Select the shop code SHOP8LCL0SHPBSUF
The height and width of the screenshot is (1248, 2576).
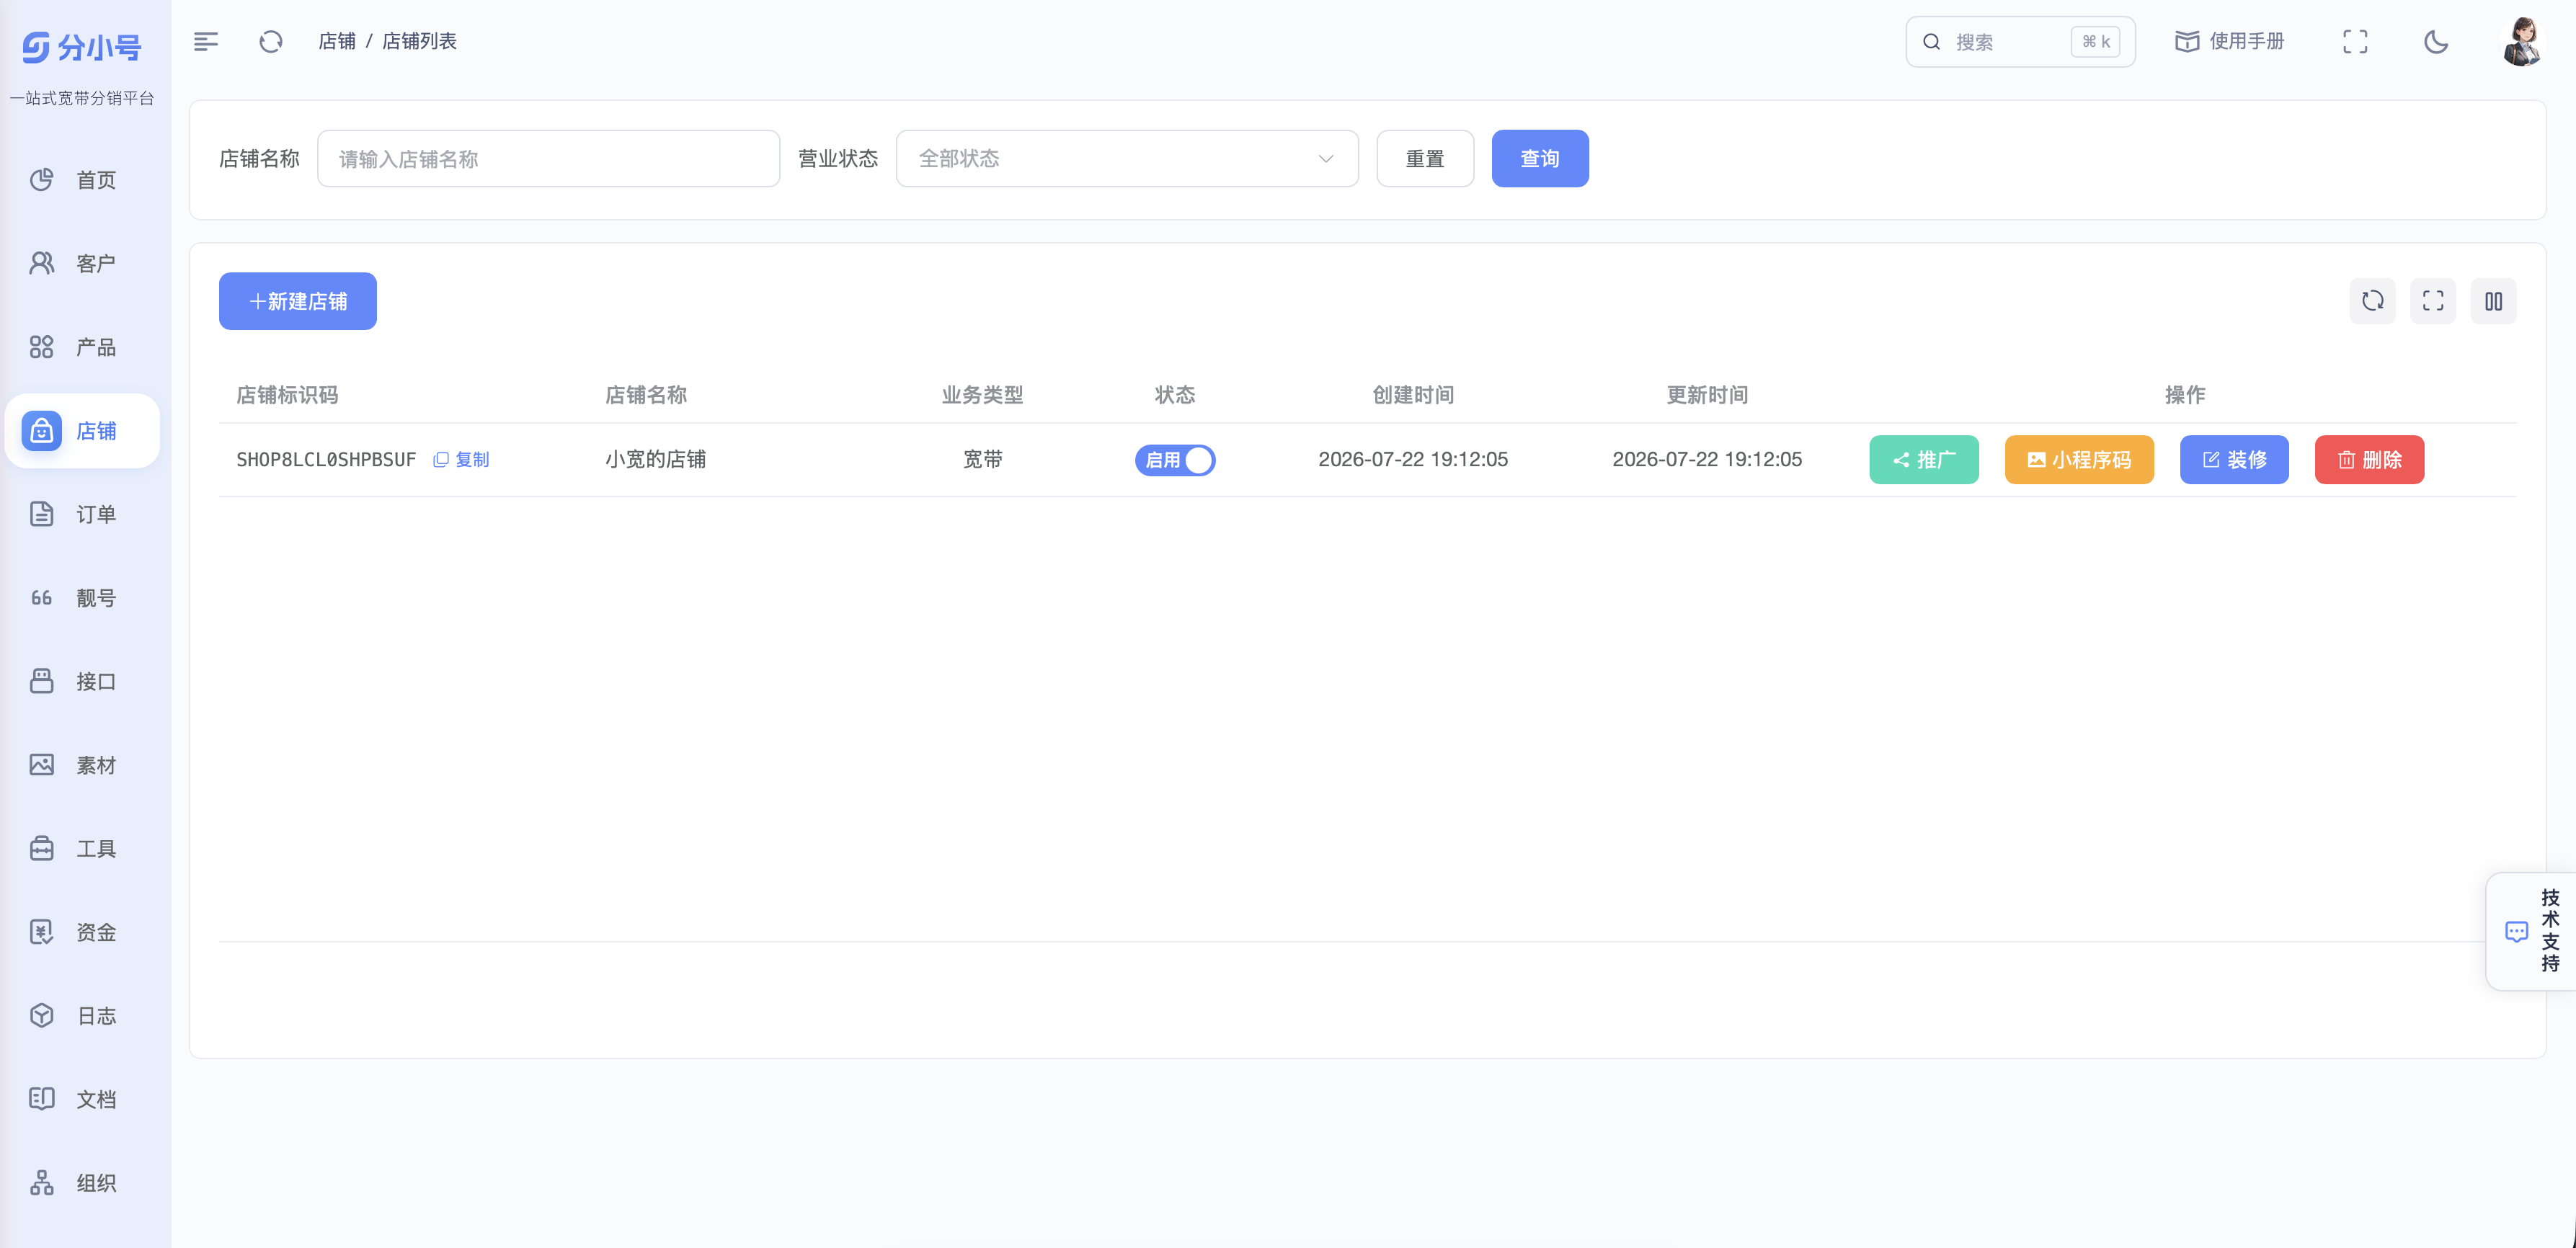326,459
